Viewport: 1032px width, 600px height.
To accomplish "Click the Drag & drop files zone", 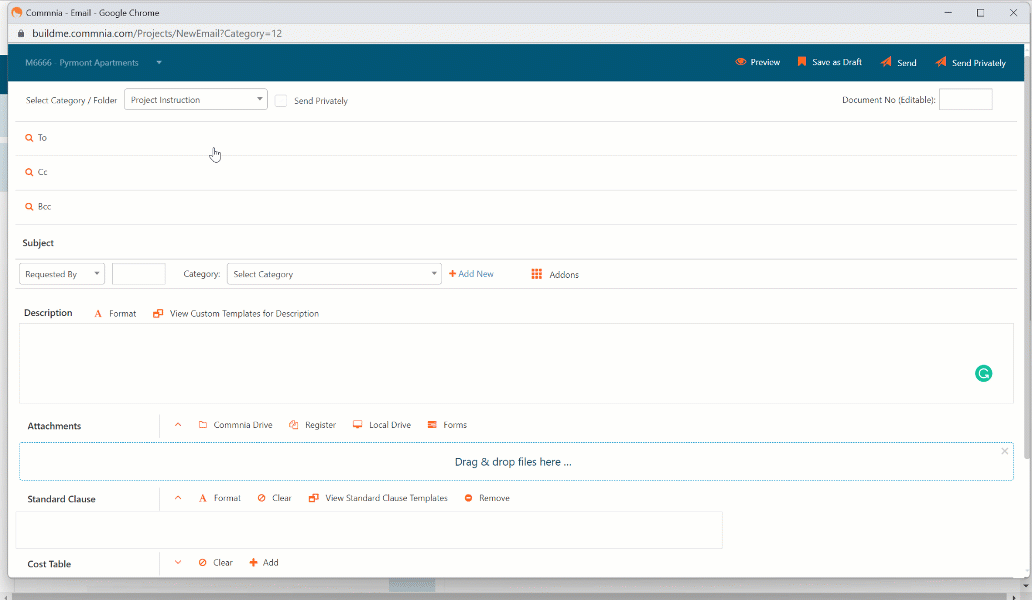I will 516,461.
